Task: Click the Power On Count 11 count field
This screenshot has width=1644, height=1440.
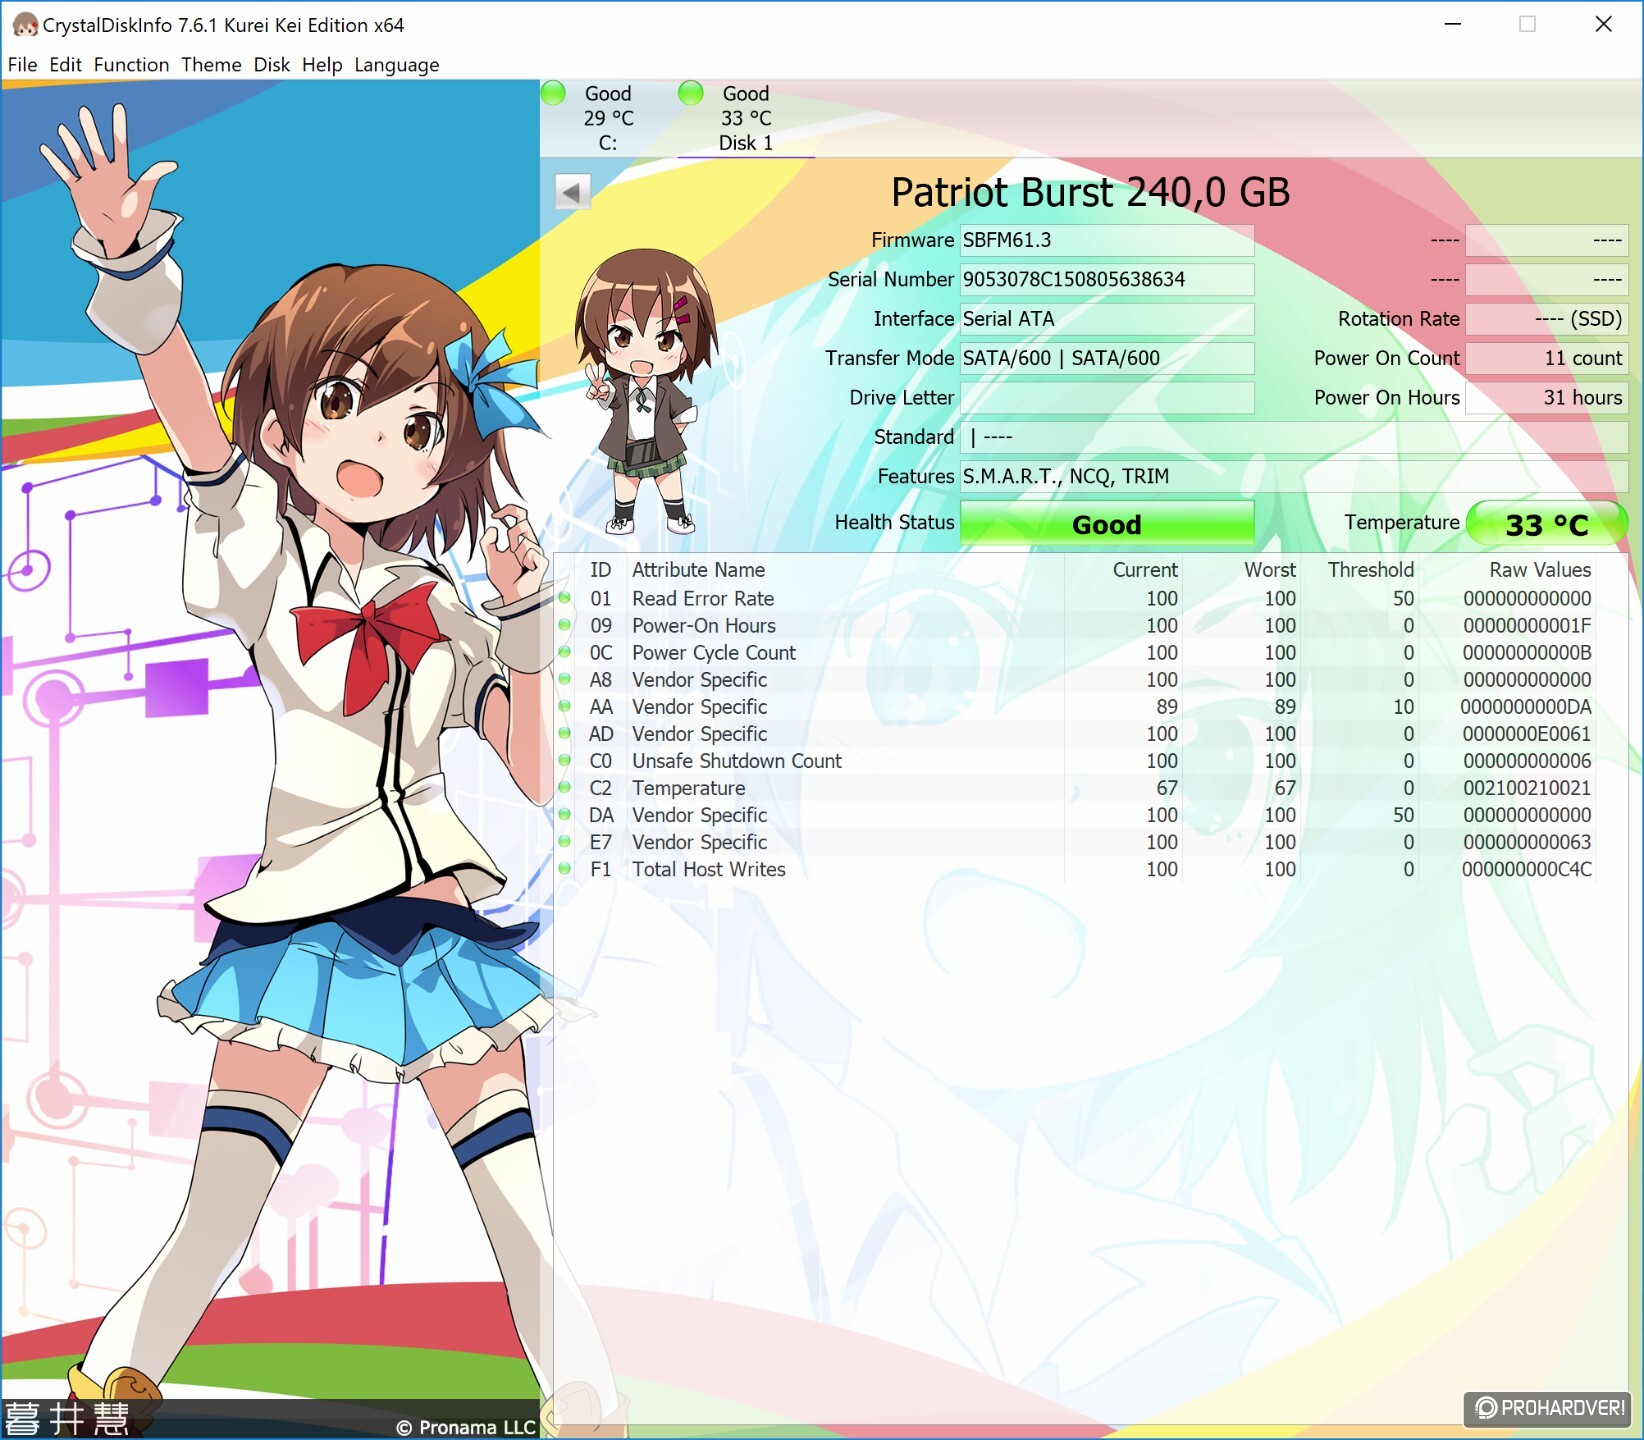Action: (1547, 358)
